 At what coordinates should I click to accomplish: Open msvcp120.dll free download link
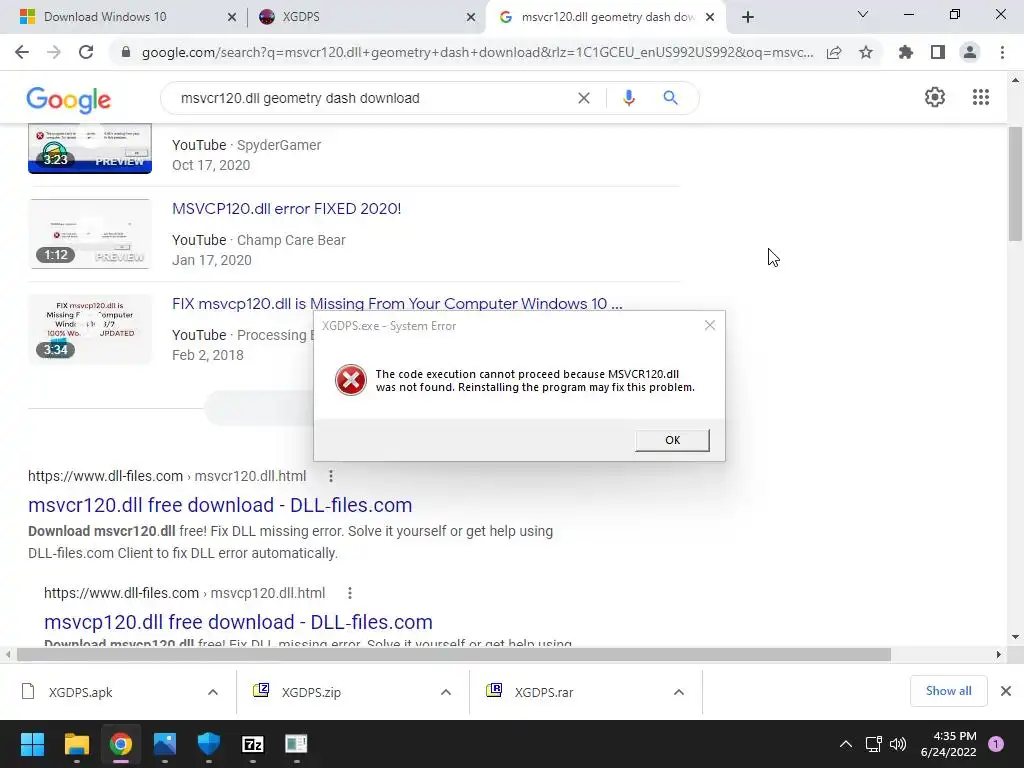[238, 622]
